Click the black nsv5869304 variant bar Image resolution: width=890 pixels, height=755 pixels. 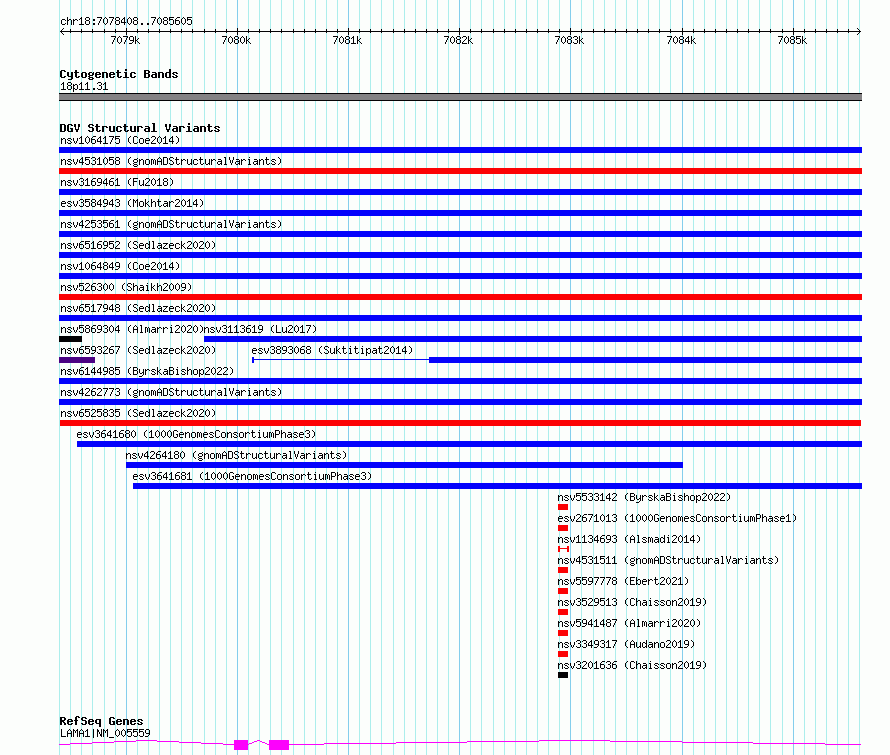tap(70, 339)
